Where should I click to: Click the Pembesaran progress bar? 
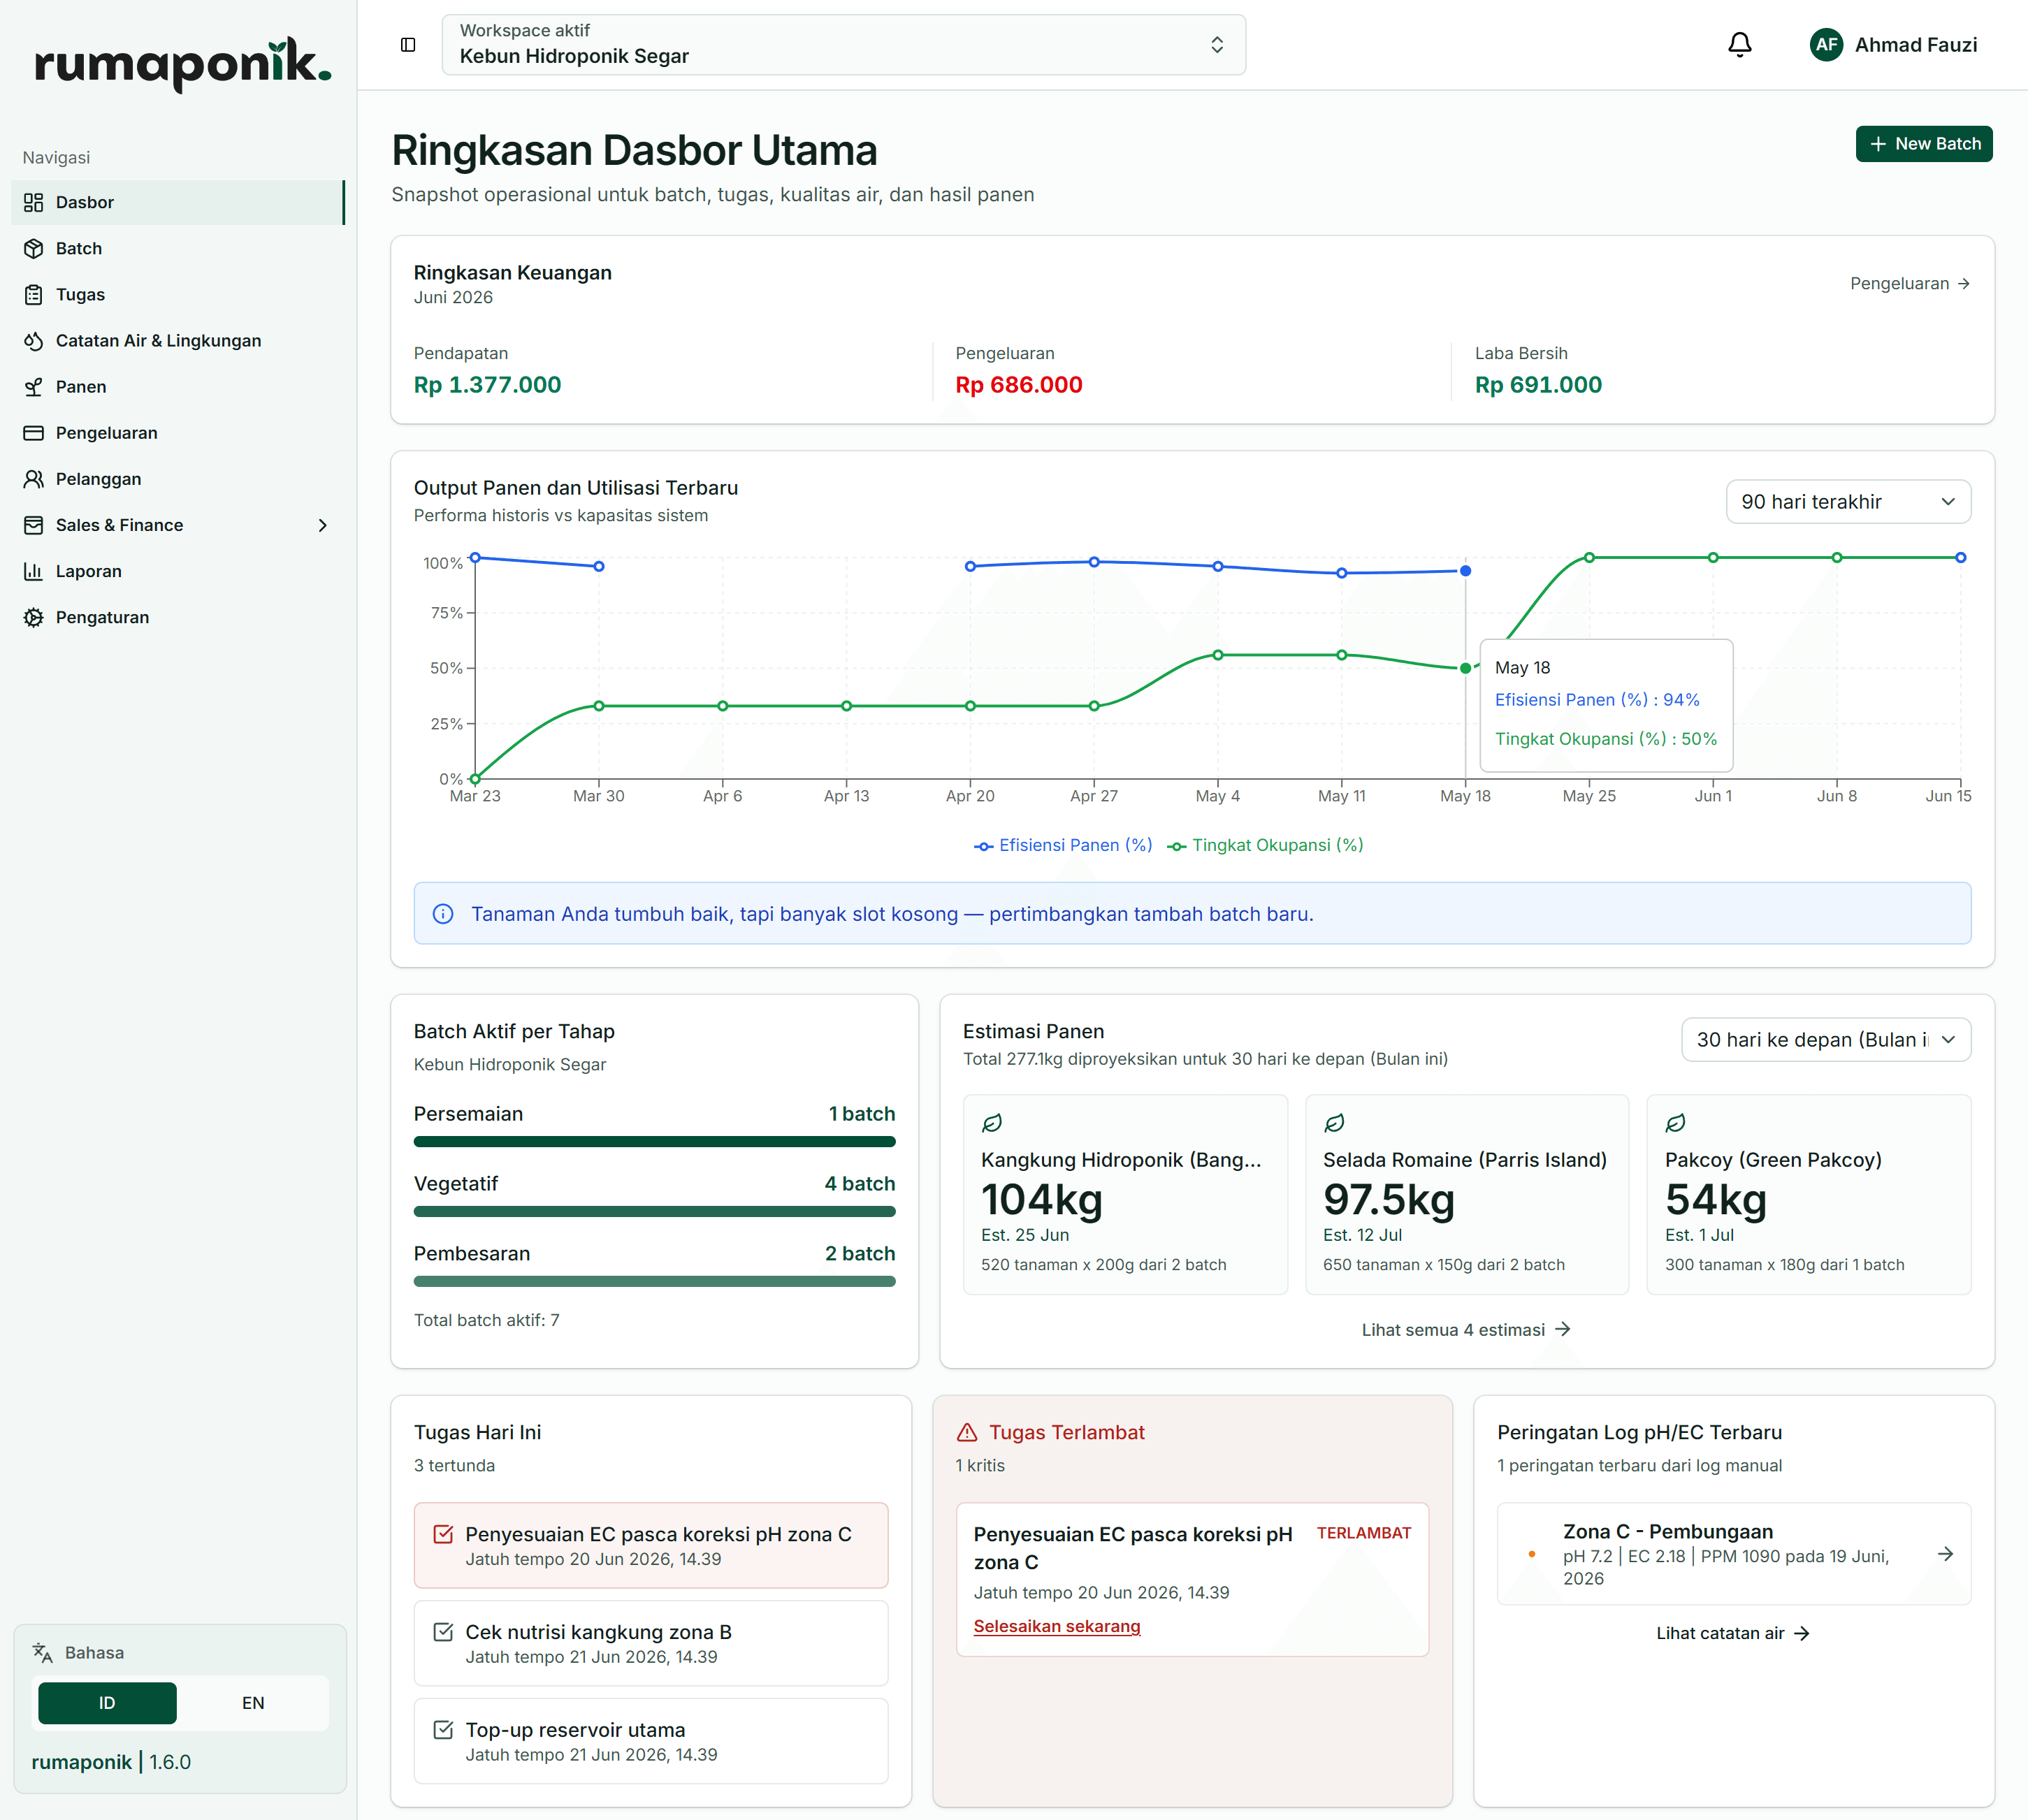click(x=654, y=1282)
